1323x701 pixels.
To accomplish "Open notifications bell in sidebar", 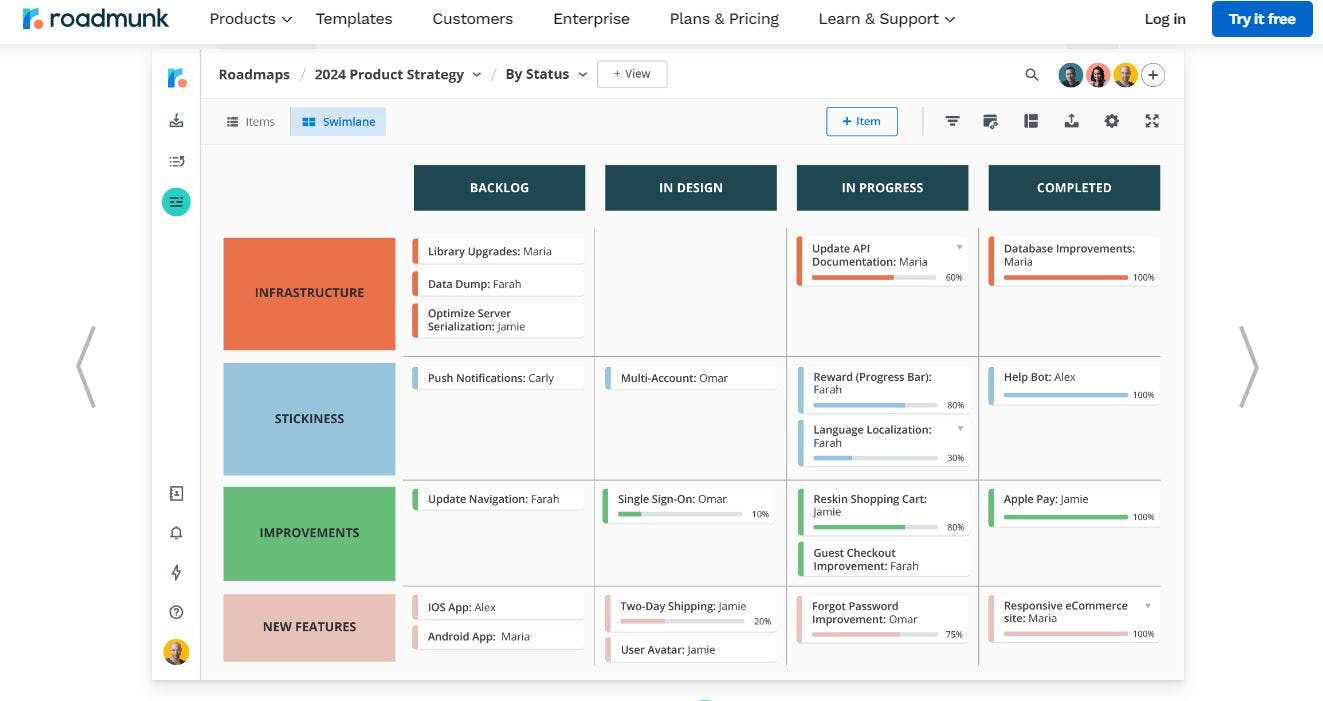I will pyautogui.click(x=177, y=533).
